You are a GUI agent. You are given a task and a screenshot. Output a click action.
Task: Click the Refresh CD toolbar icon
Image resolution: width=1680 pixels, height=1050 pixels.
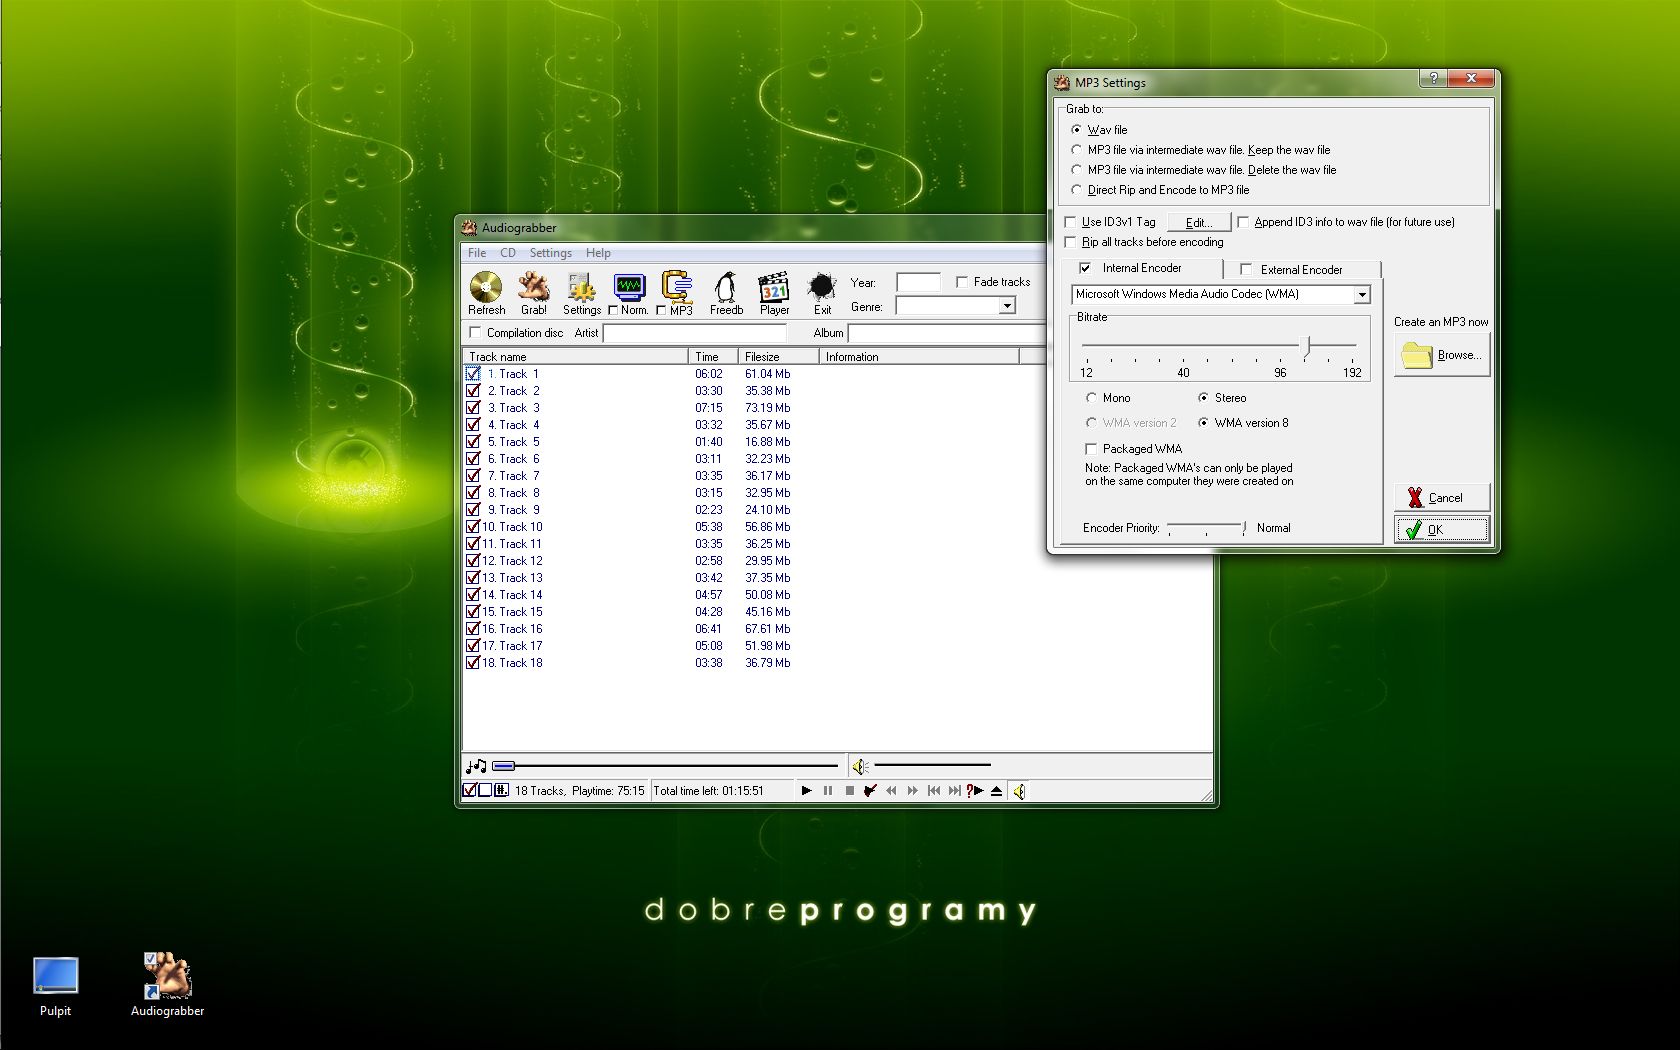pos(486,287)
